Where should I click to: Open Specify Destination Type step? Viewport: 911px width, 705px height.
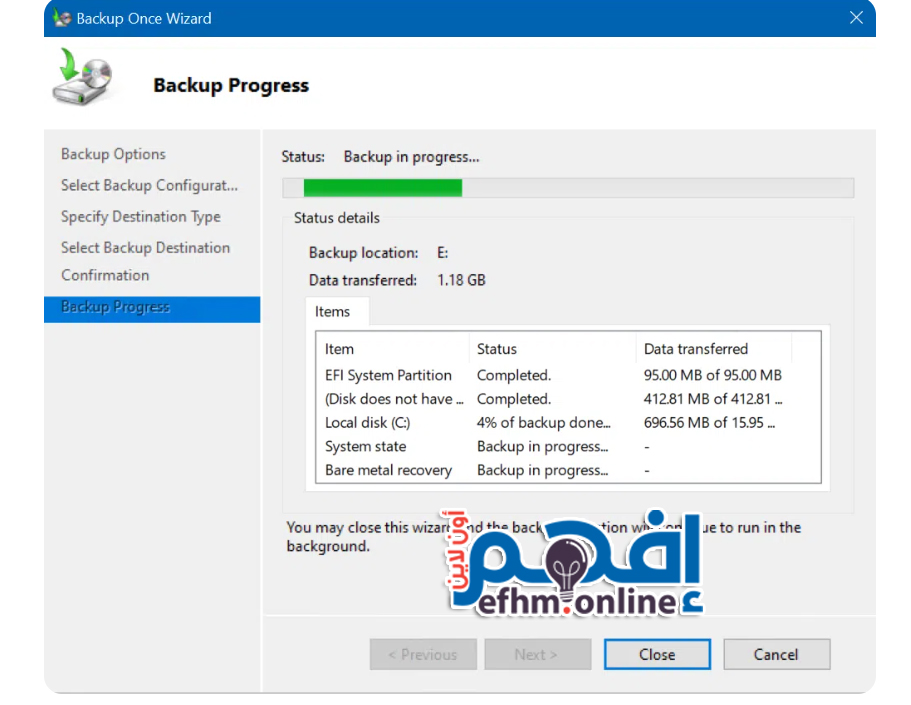point(140,216)
